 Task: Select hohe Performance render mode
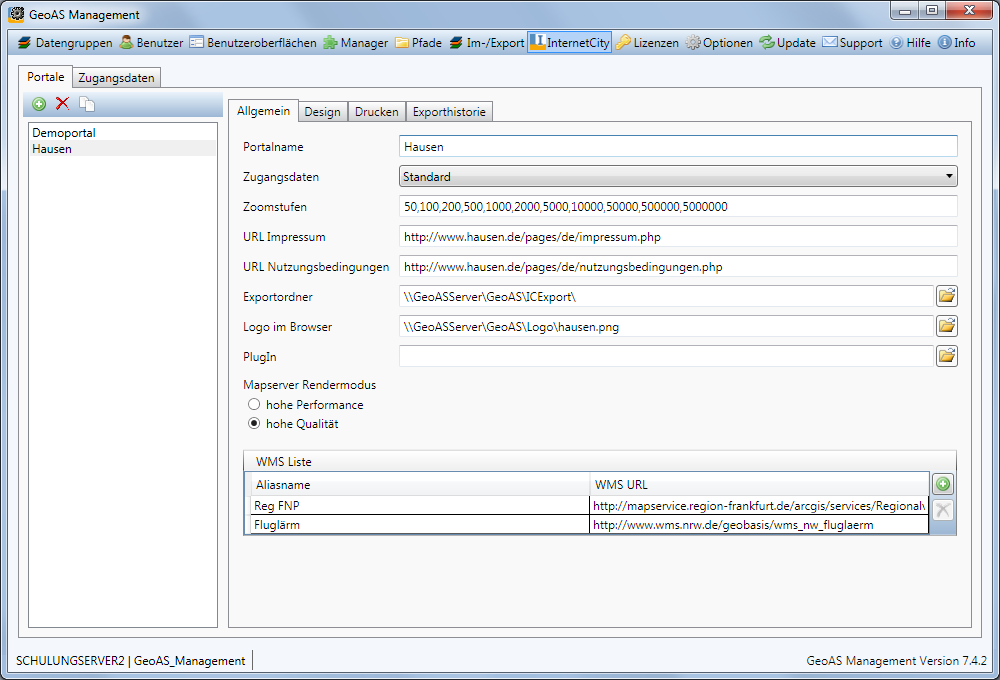coord(254,405)
